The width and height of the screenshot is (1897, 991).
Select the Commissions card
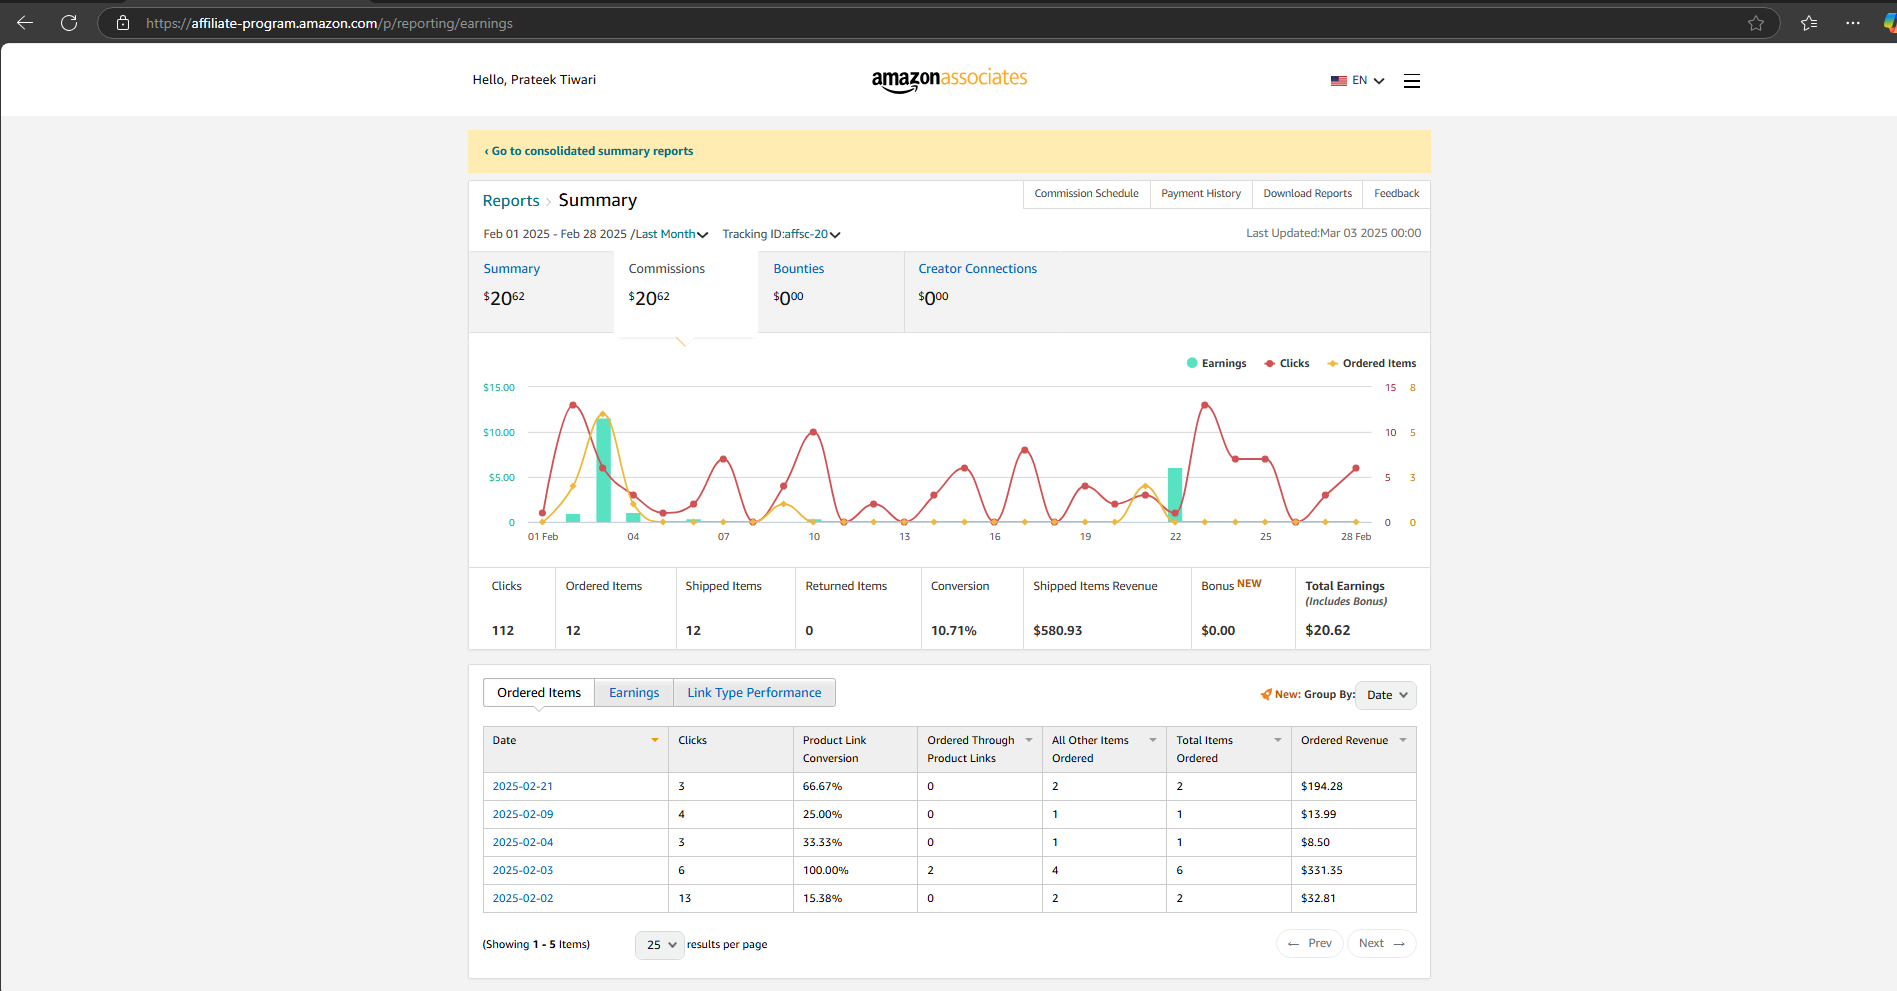[x=686, y=292]
